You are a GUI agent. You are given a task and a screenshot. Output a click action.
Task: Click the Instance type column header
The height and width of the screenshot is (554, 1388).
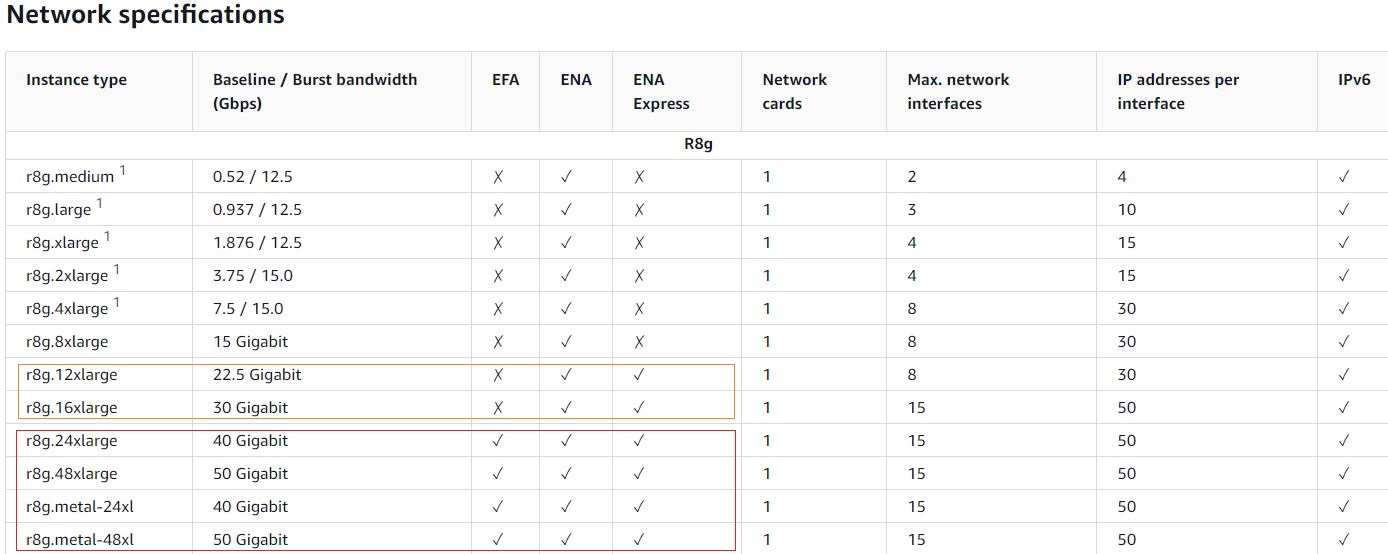[x=77, y=80]
